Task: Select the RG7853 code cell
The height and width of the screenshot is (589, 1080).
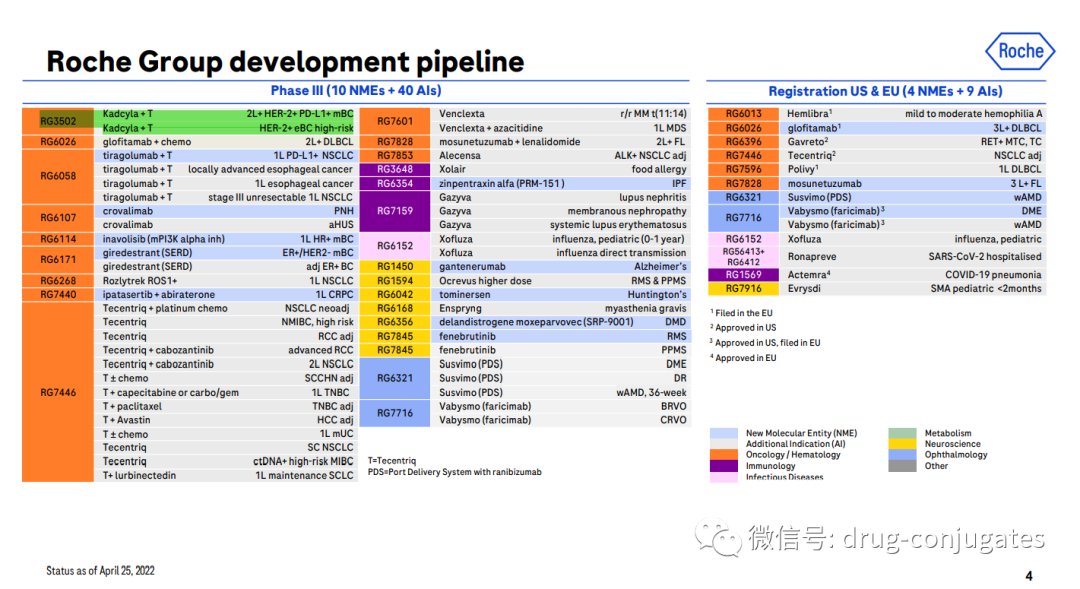Action: point(395,156)
